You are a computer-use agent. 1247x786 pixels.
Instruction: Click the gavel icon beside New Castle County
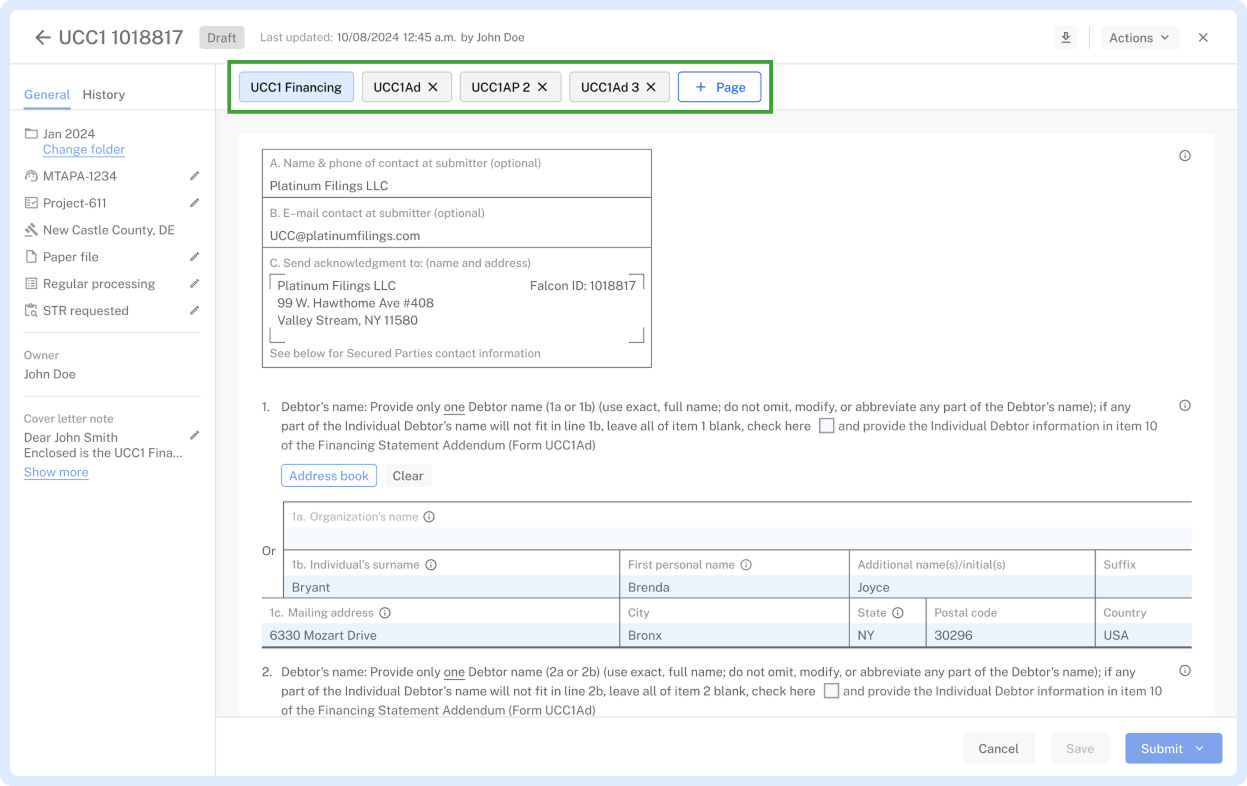click(31, 230)
